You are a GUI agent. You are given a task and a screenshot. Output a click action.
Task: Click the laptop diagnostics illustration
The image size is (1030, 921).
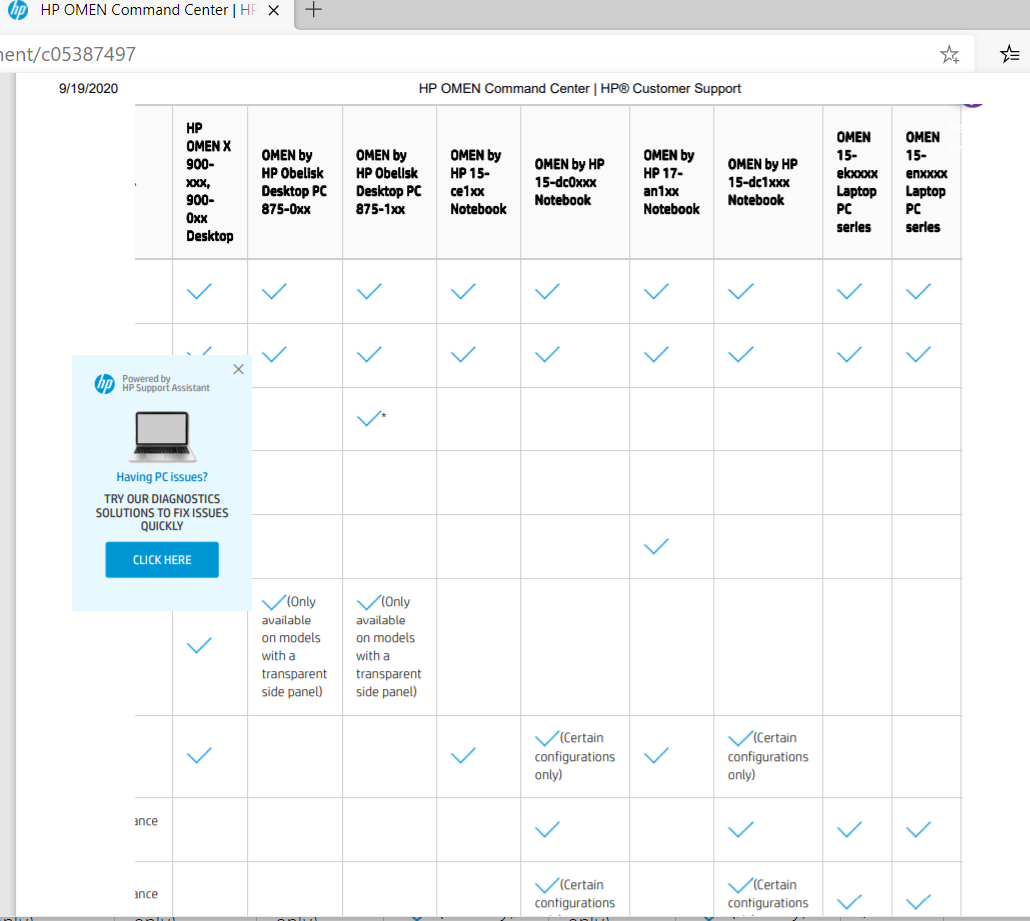(160, 437)
